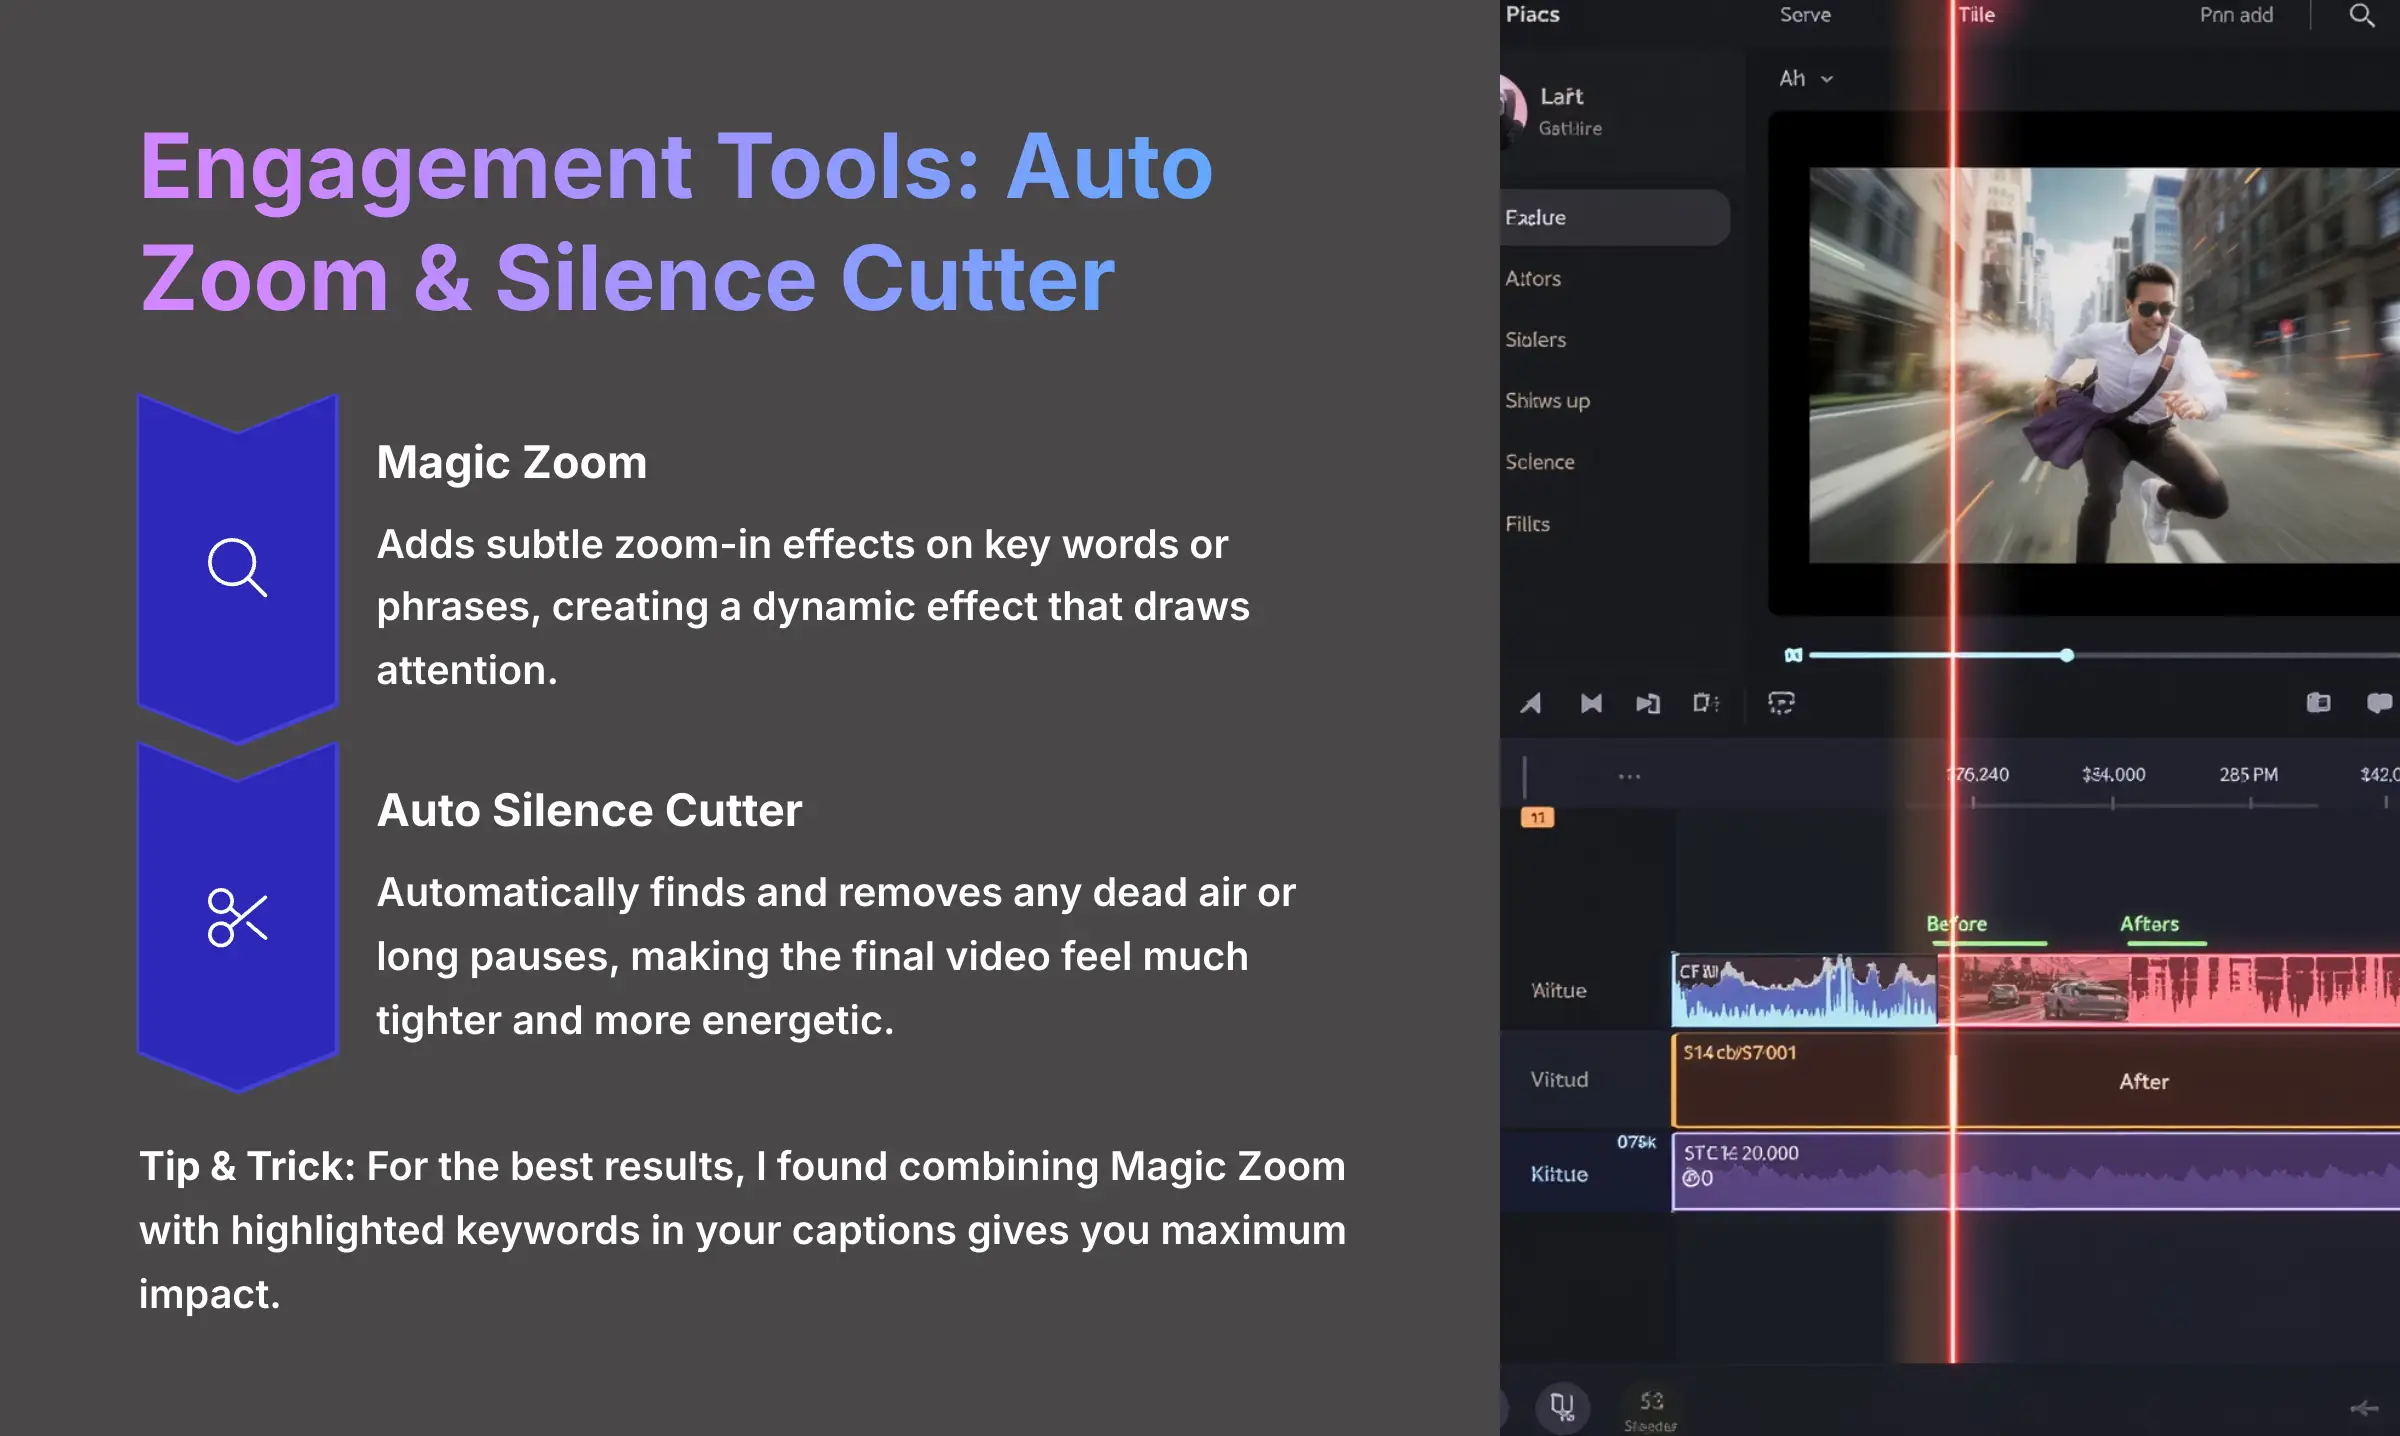Viewport: 2400px width, 1436px height.
Task: Open the search tool via the magnifier icon
Action: 2362,16
